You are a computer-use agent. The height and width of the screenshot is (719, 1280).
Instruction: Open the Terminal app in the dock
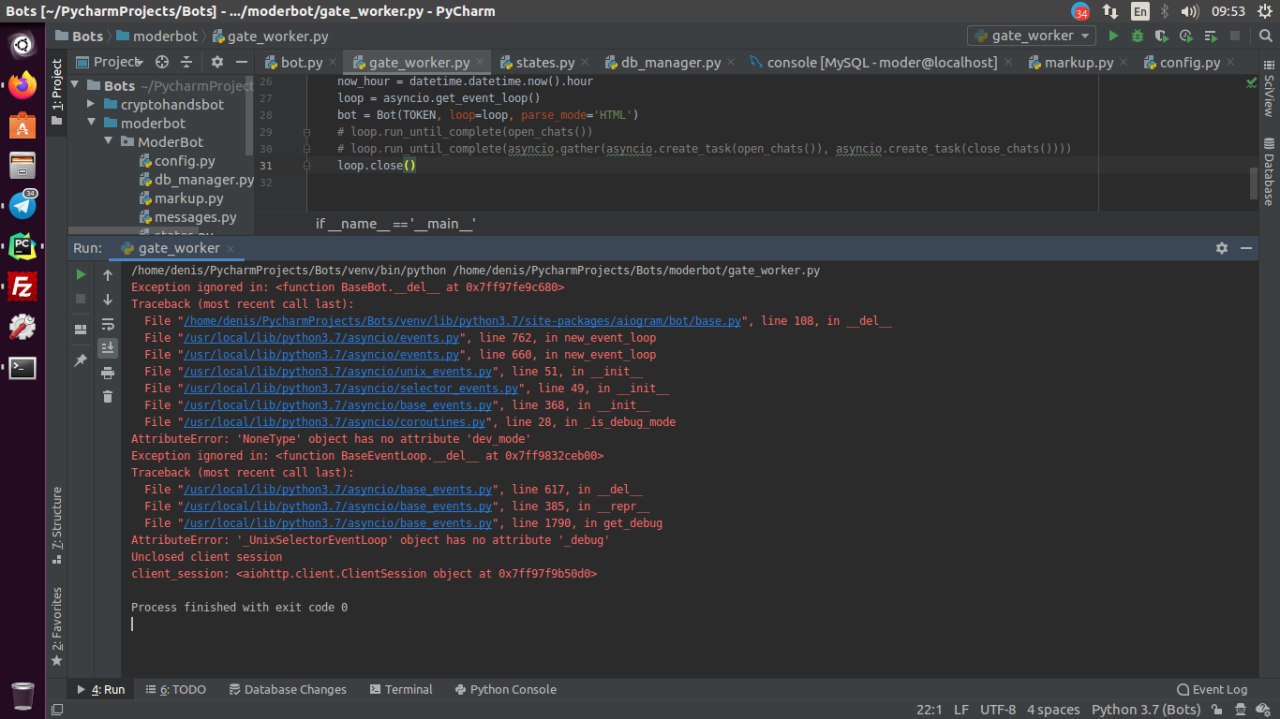pos(22,367)
